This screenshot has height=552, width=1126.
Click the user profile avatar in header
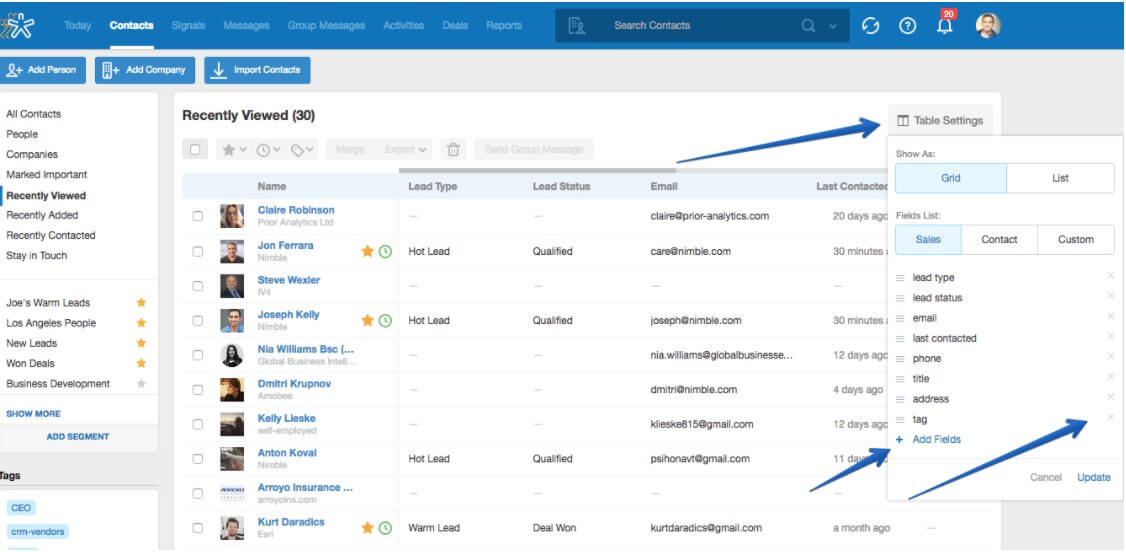pyautogui.click(x=988, y=26)
